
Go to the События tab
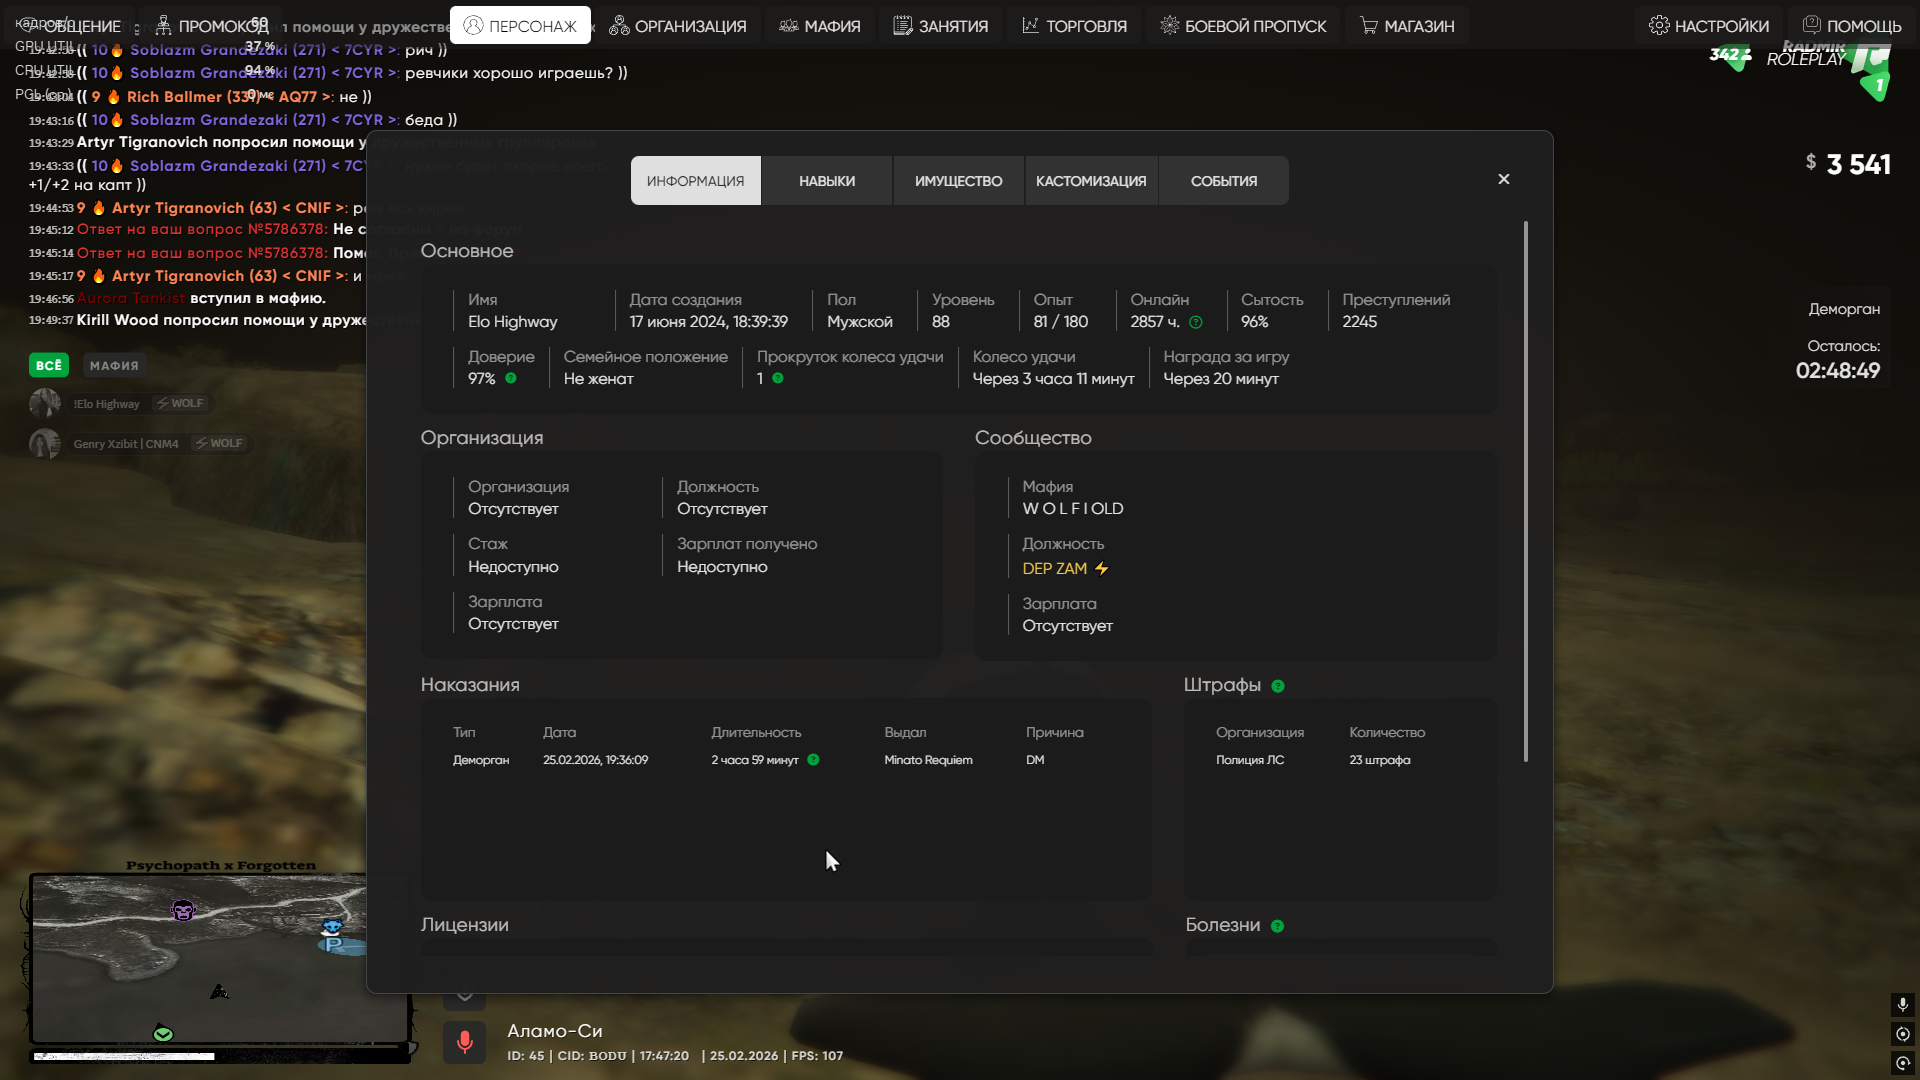[1223, 181]
